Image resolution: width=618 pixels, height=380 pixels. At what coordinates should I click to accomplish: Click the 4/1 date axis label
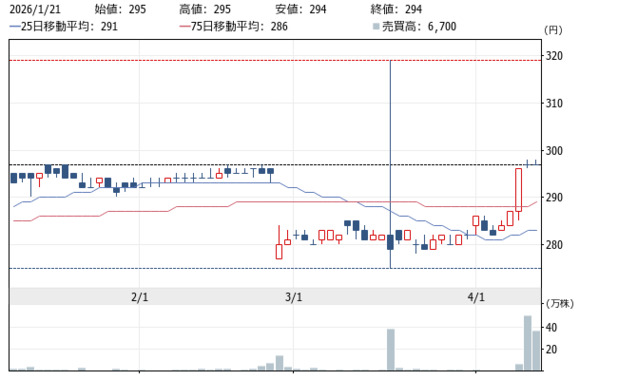click(x=476, y=297)
